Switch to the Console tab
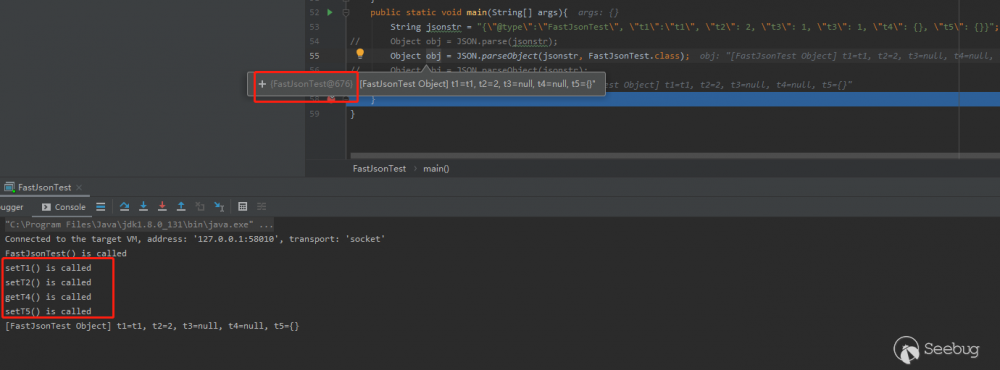1000x370 pixels. [x=64, y=207]
